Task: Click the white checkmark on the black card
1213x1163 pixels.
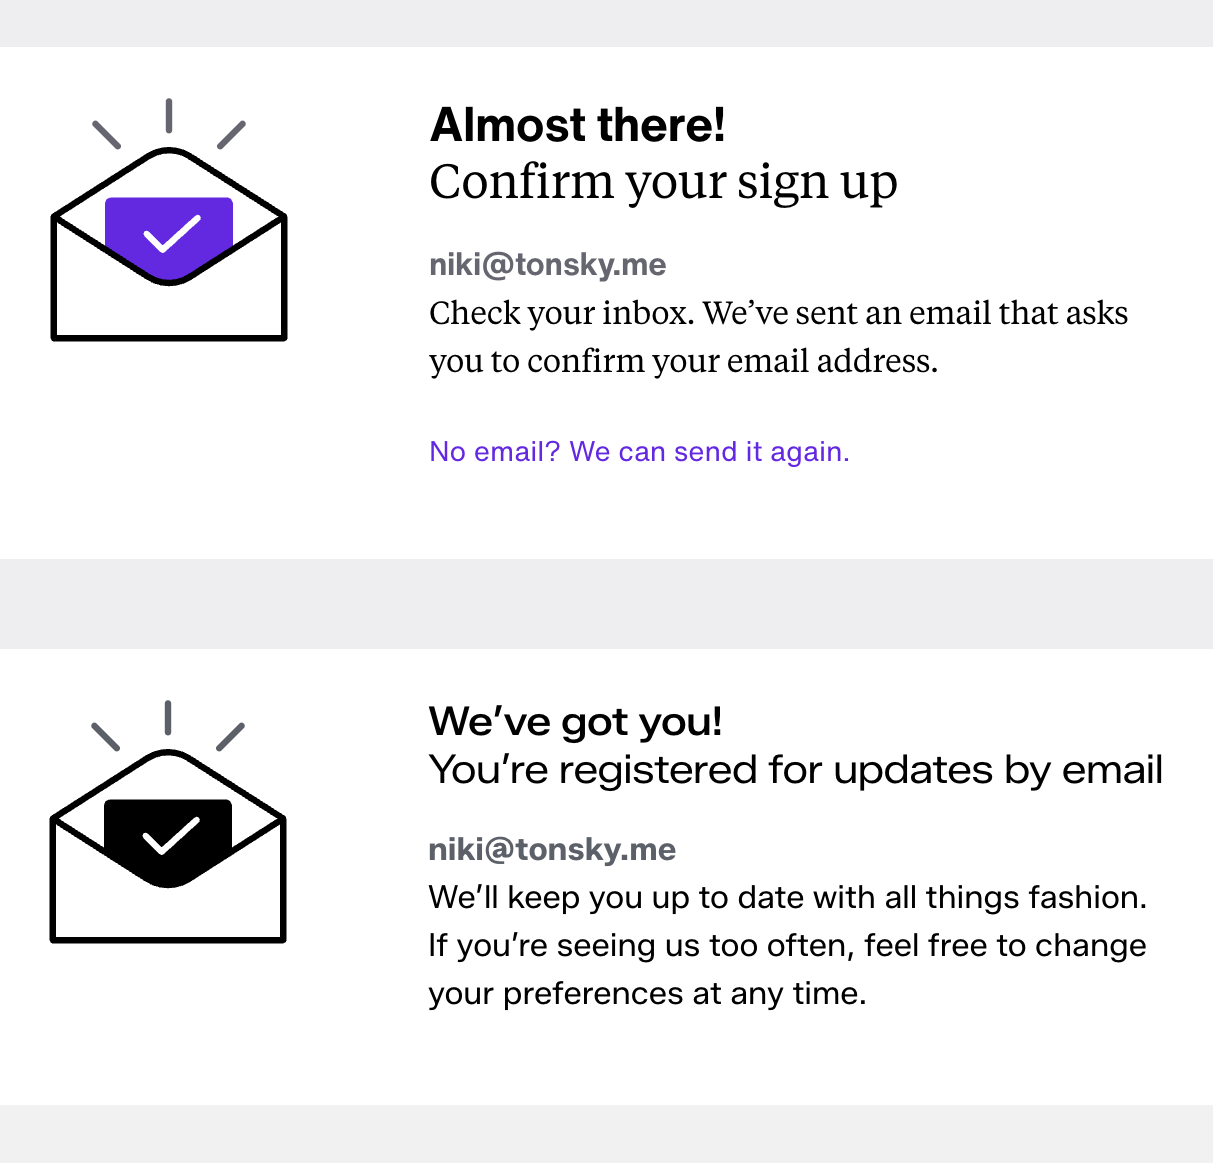Action: click(x=171, y=836)
